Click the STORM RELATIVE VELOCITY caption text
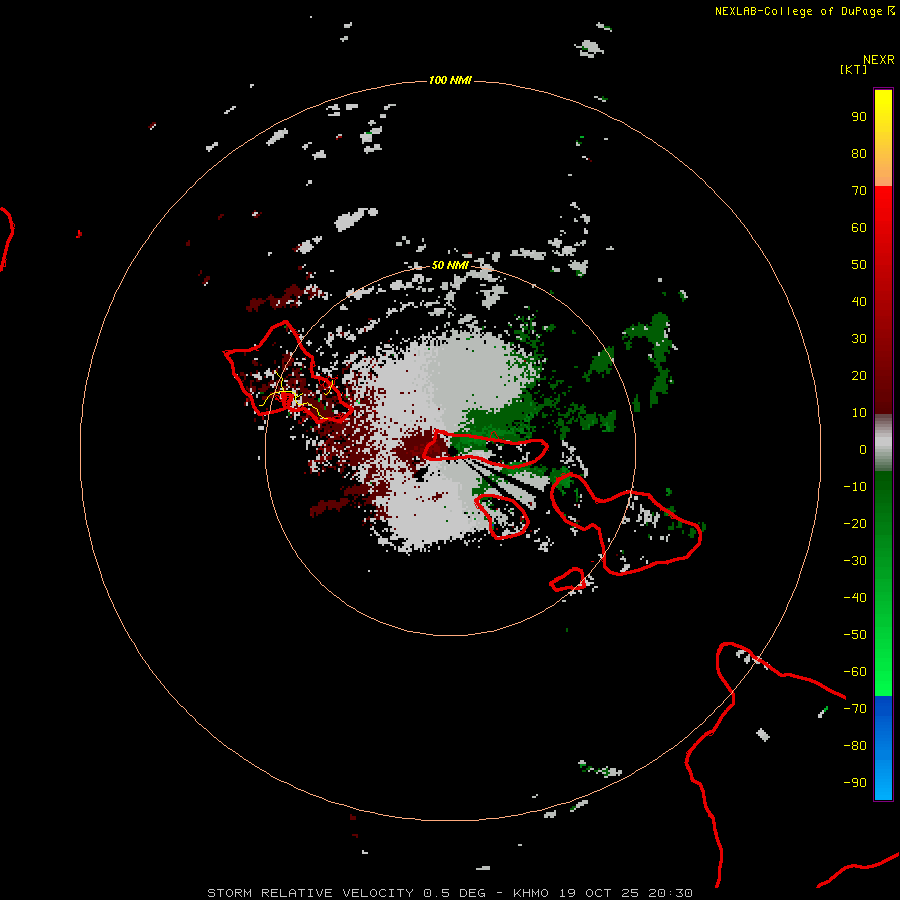Image resolution: width=900 pixels, height=900 pixels. [311, 893]
